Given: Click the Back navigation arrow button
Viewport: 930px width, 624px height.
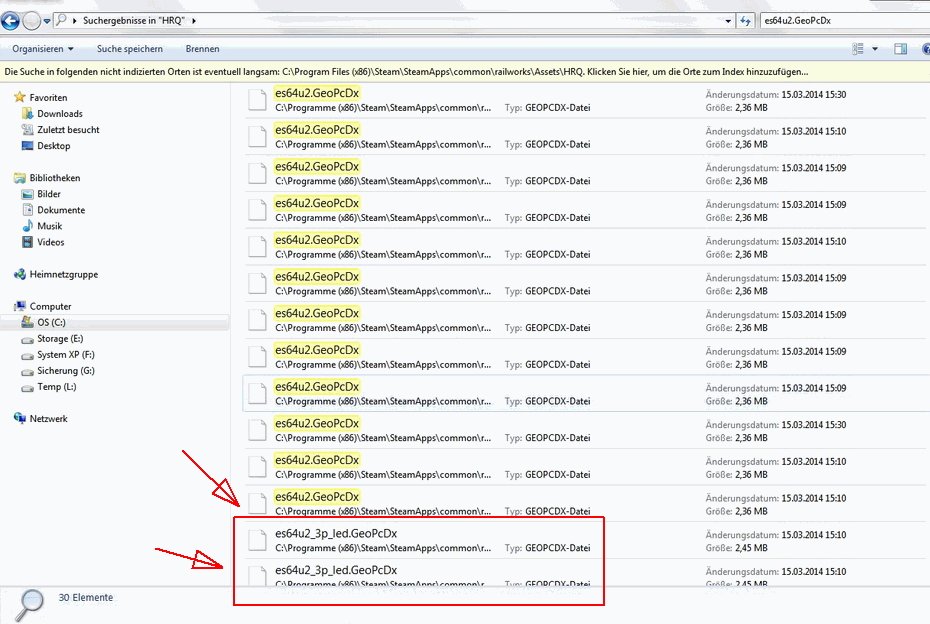Looking at the screenshot, I should tap(12, 20).
